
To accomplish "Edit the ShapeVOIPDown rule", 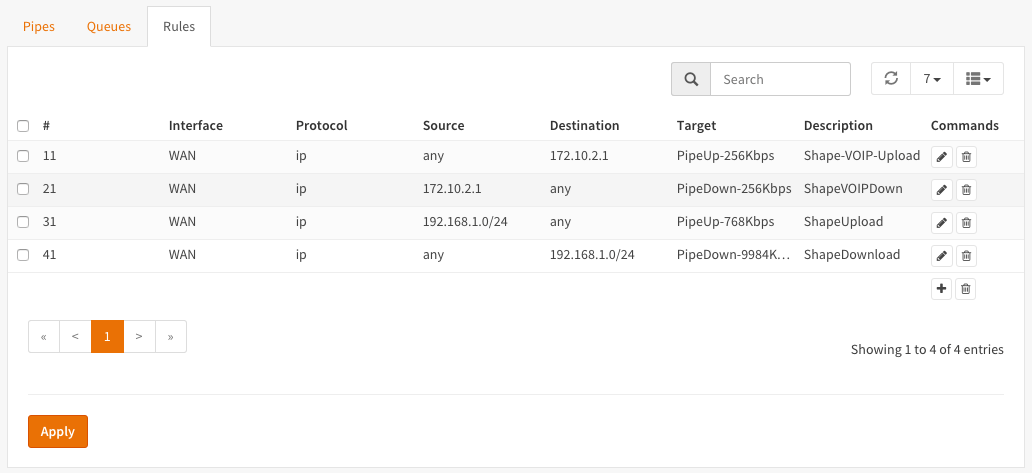I will 941,190.
